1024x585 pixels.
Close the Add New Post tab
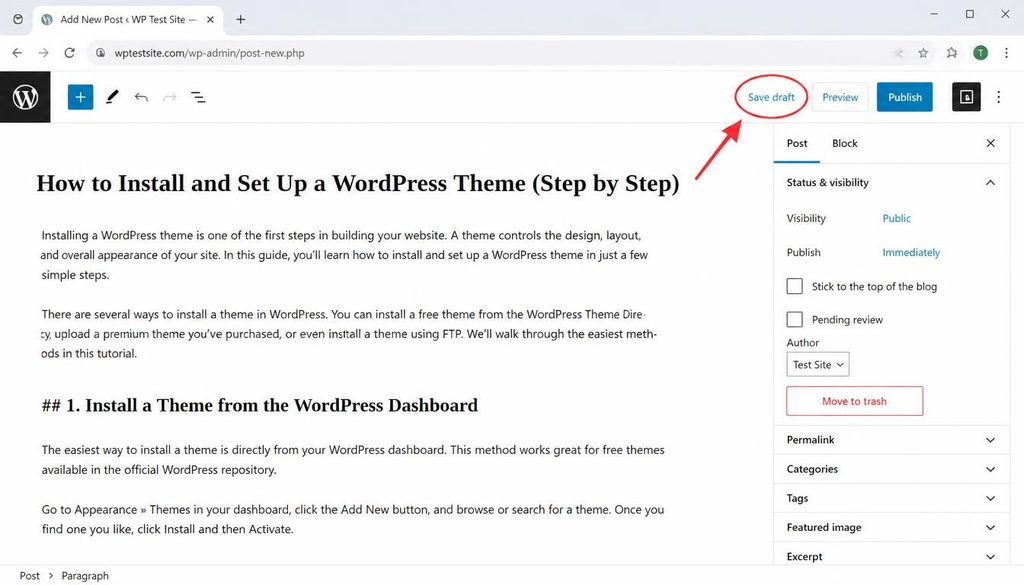[x=210, y=20]
